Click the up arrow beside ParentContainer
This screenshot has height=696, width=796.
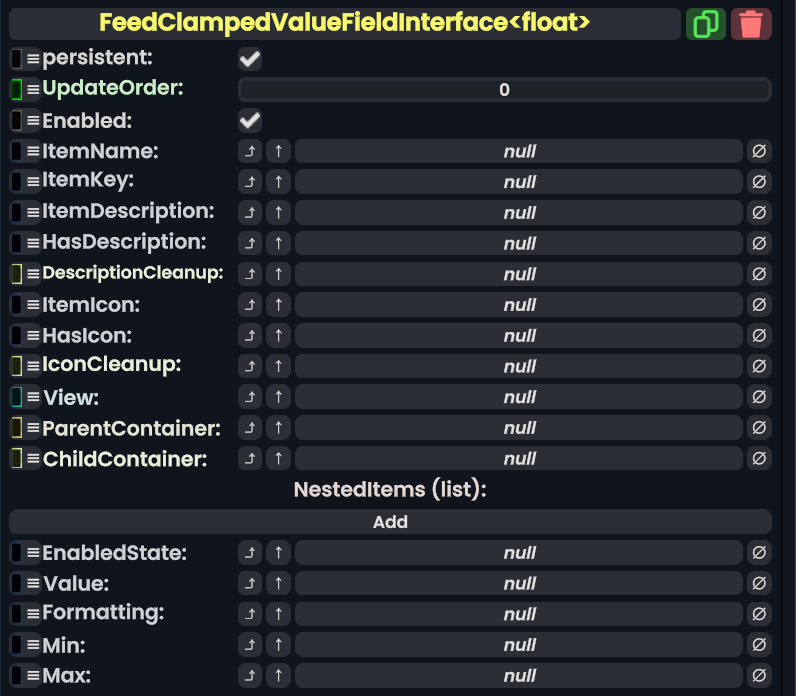point(279,428)
